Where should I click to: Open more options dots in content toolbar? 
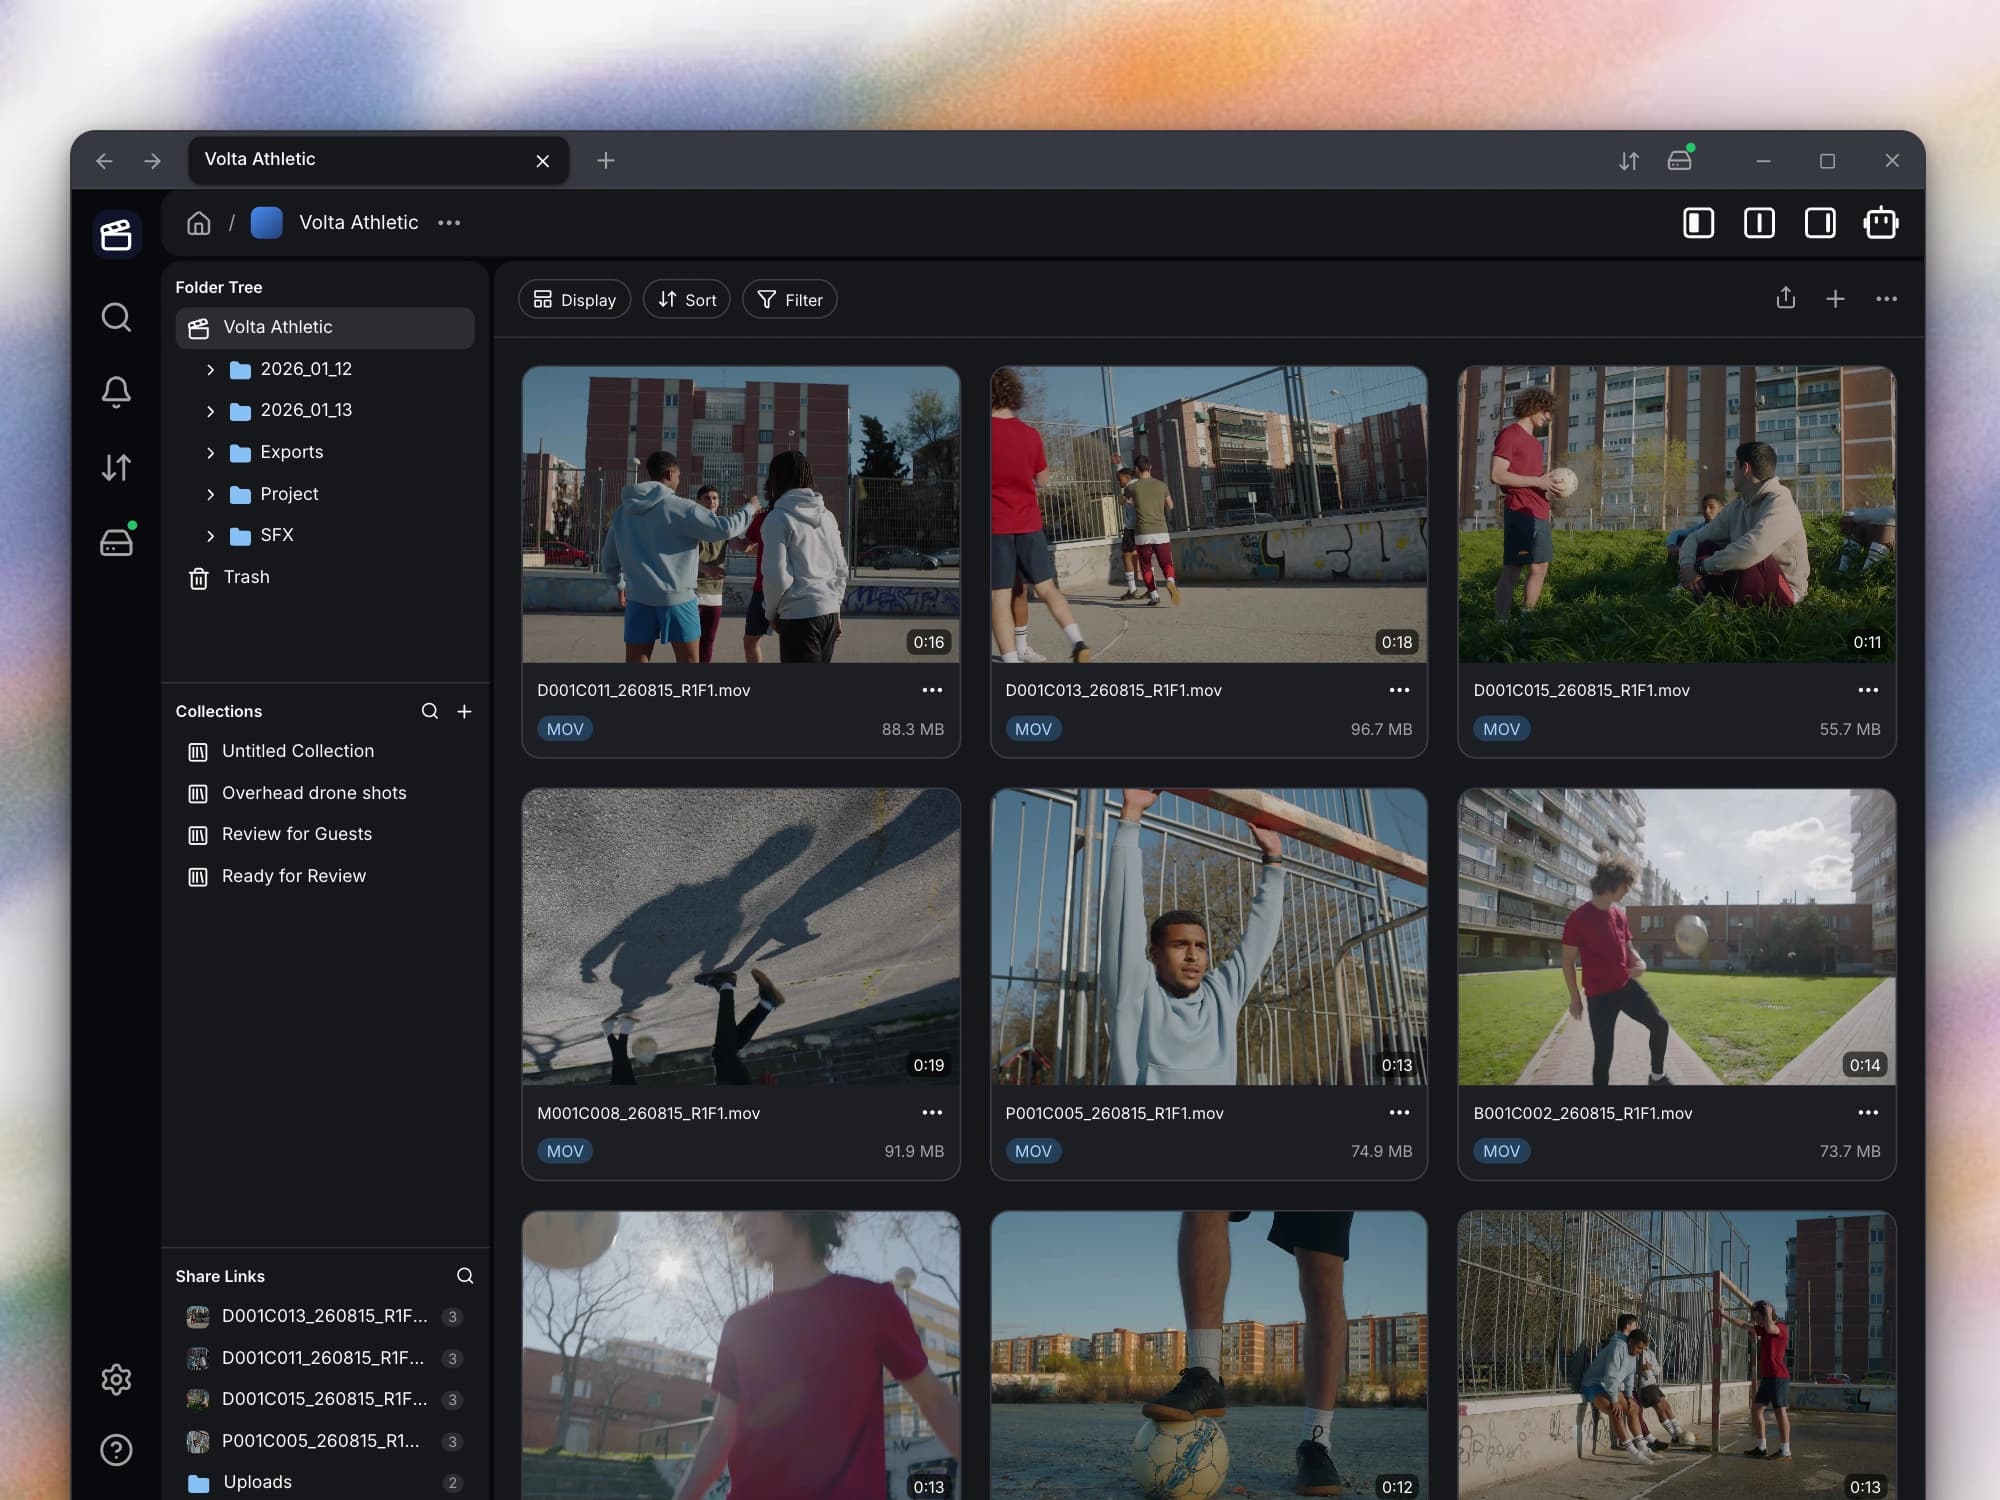1886,299
